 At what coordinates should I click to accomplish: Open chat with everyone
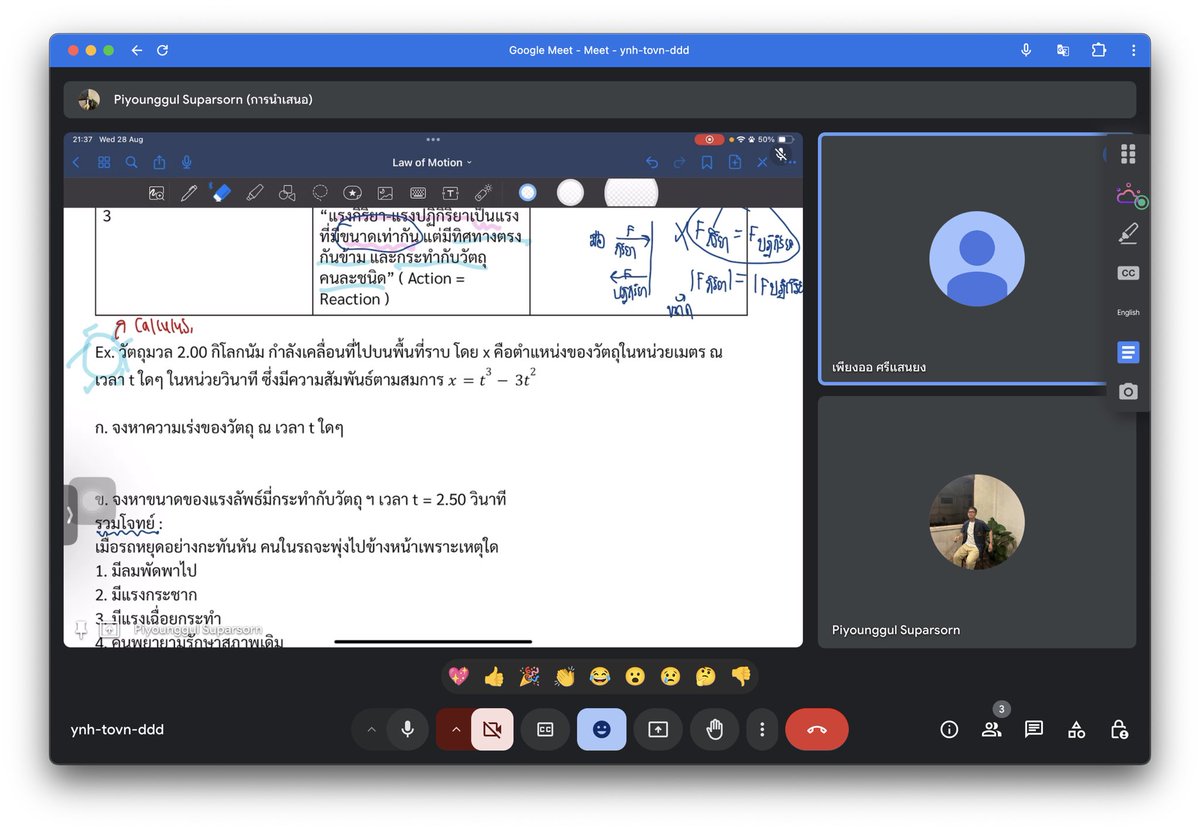1034,730
